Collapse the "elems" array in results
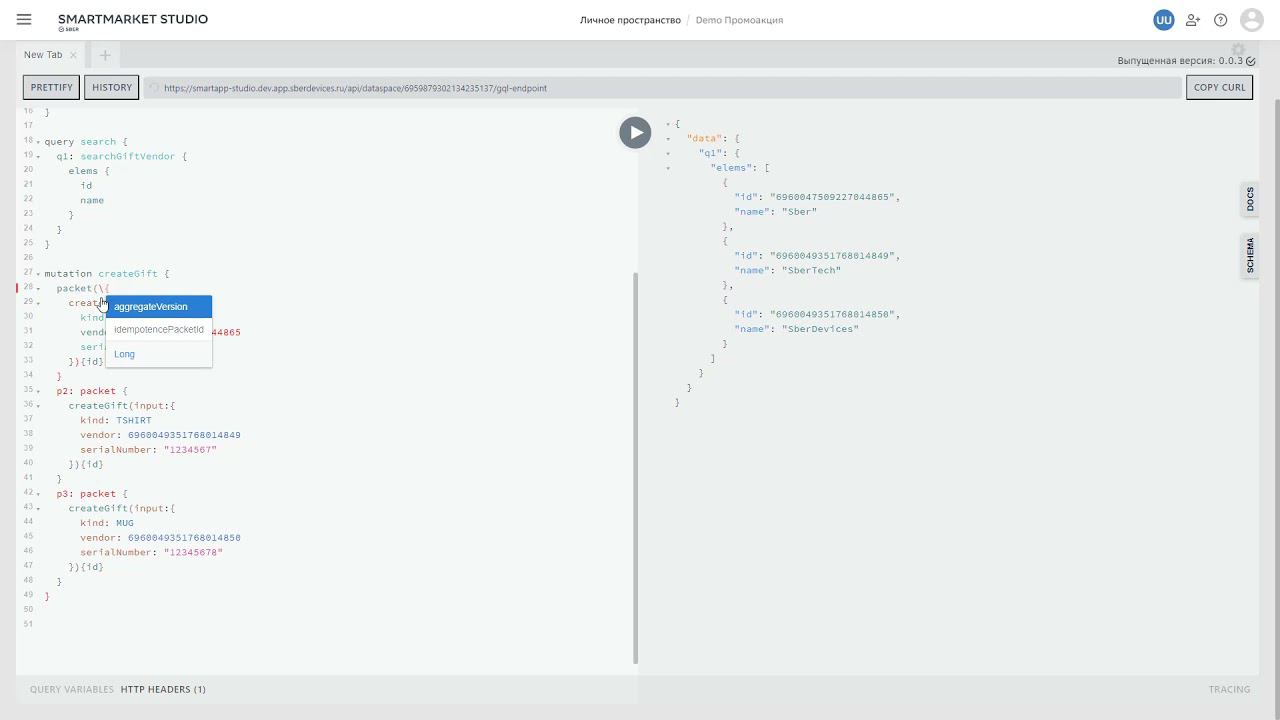Image resolution: width=1280 pixels, height=720 pixels. point(668,168)
